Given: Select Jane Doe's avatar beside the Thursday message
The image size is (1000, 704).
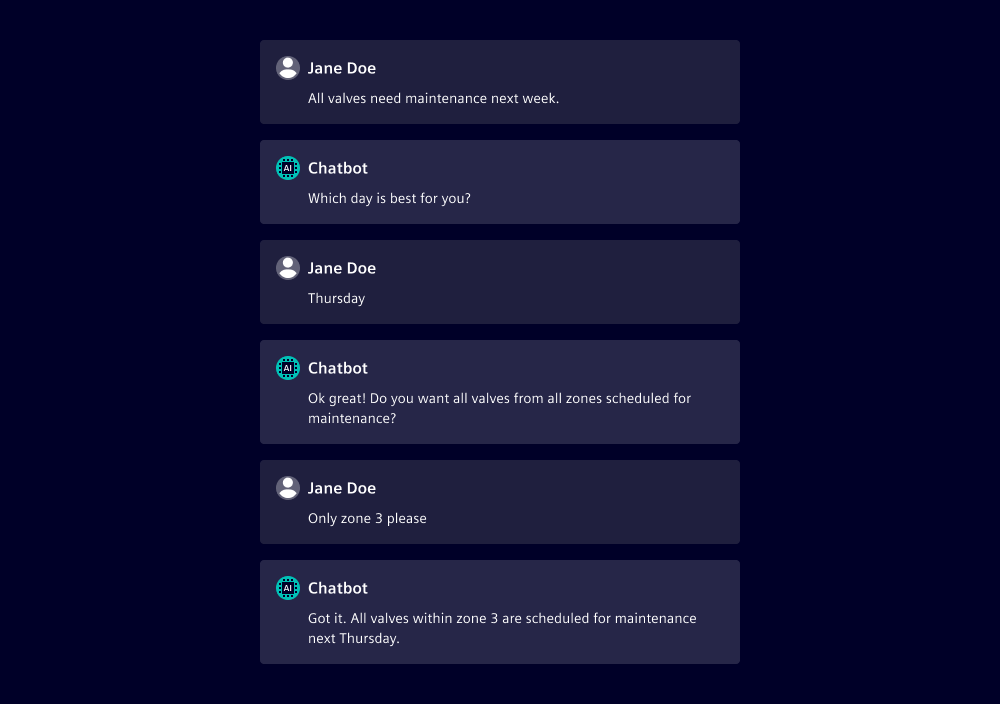Looking at the screenshot, I should 288,268.
